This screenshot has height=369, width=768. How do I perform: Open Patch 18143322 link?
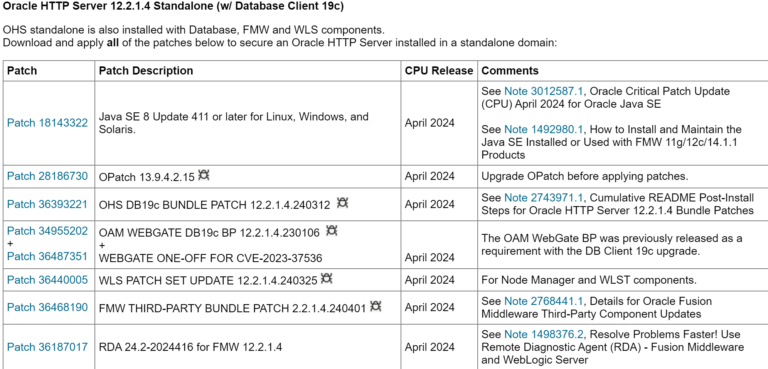pos(48,123)
